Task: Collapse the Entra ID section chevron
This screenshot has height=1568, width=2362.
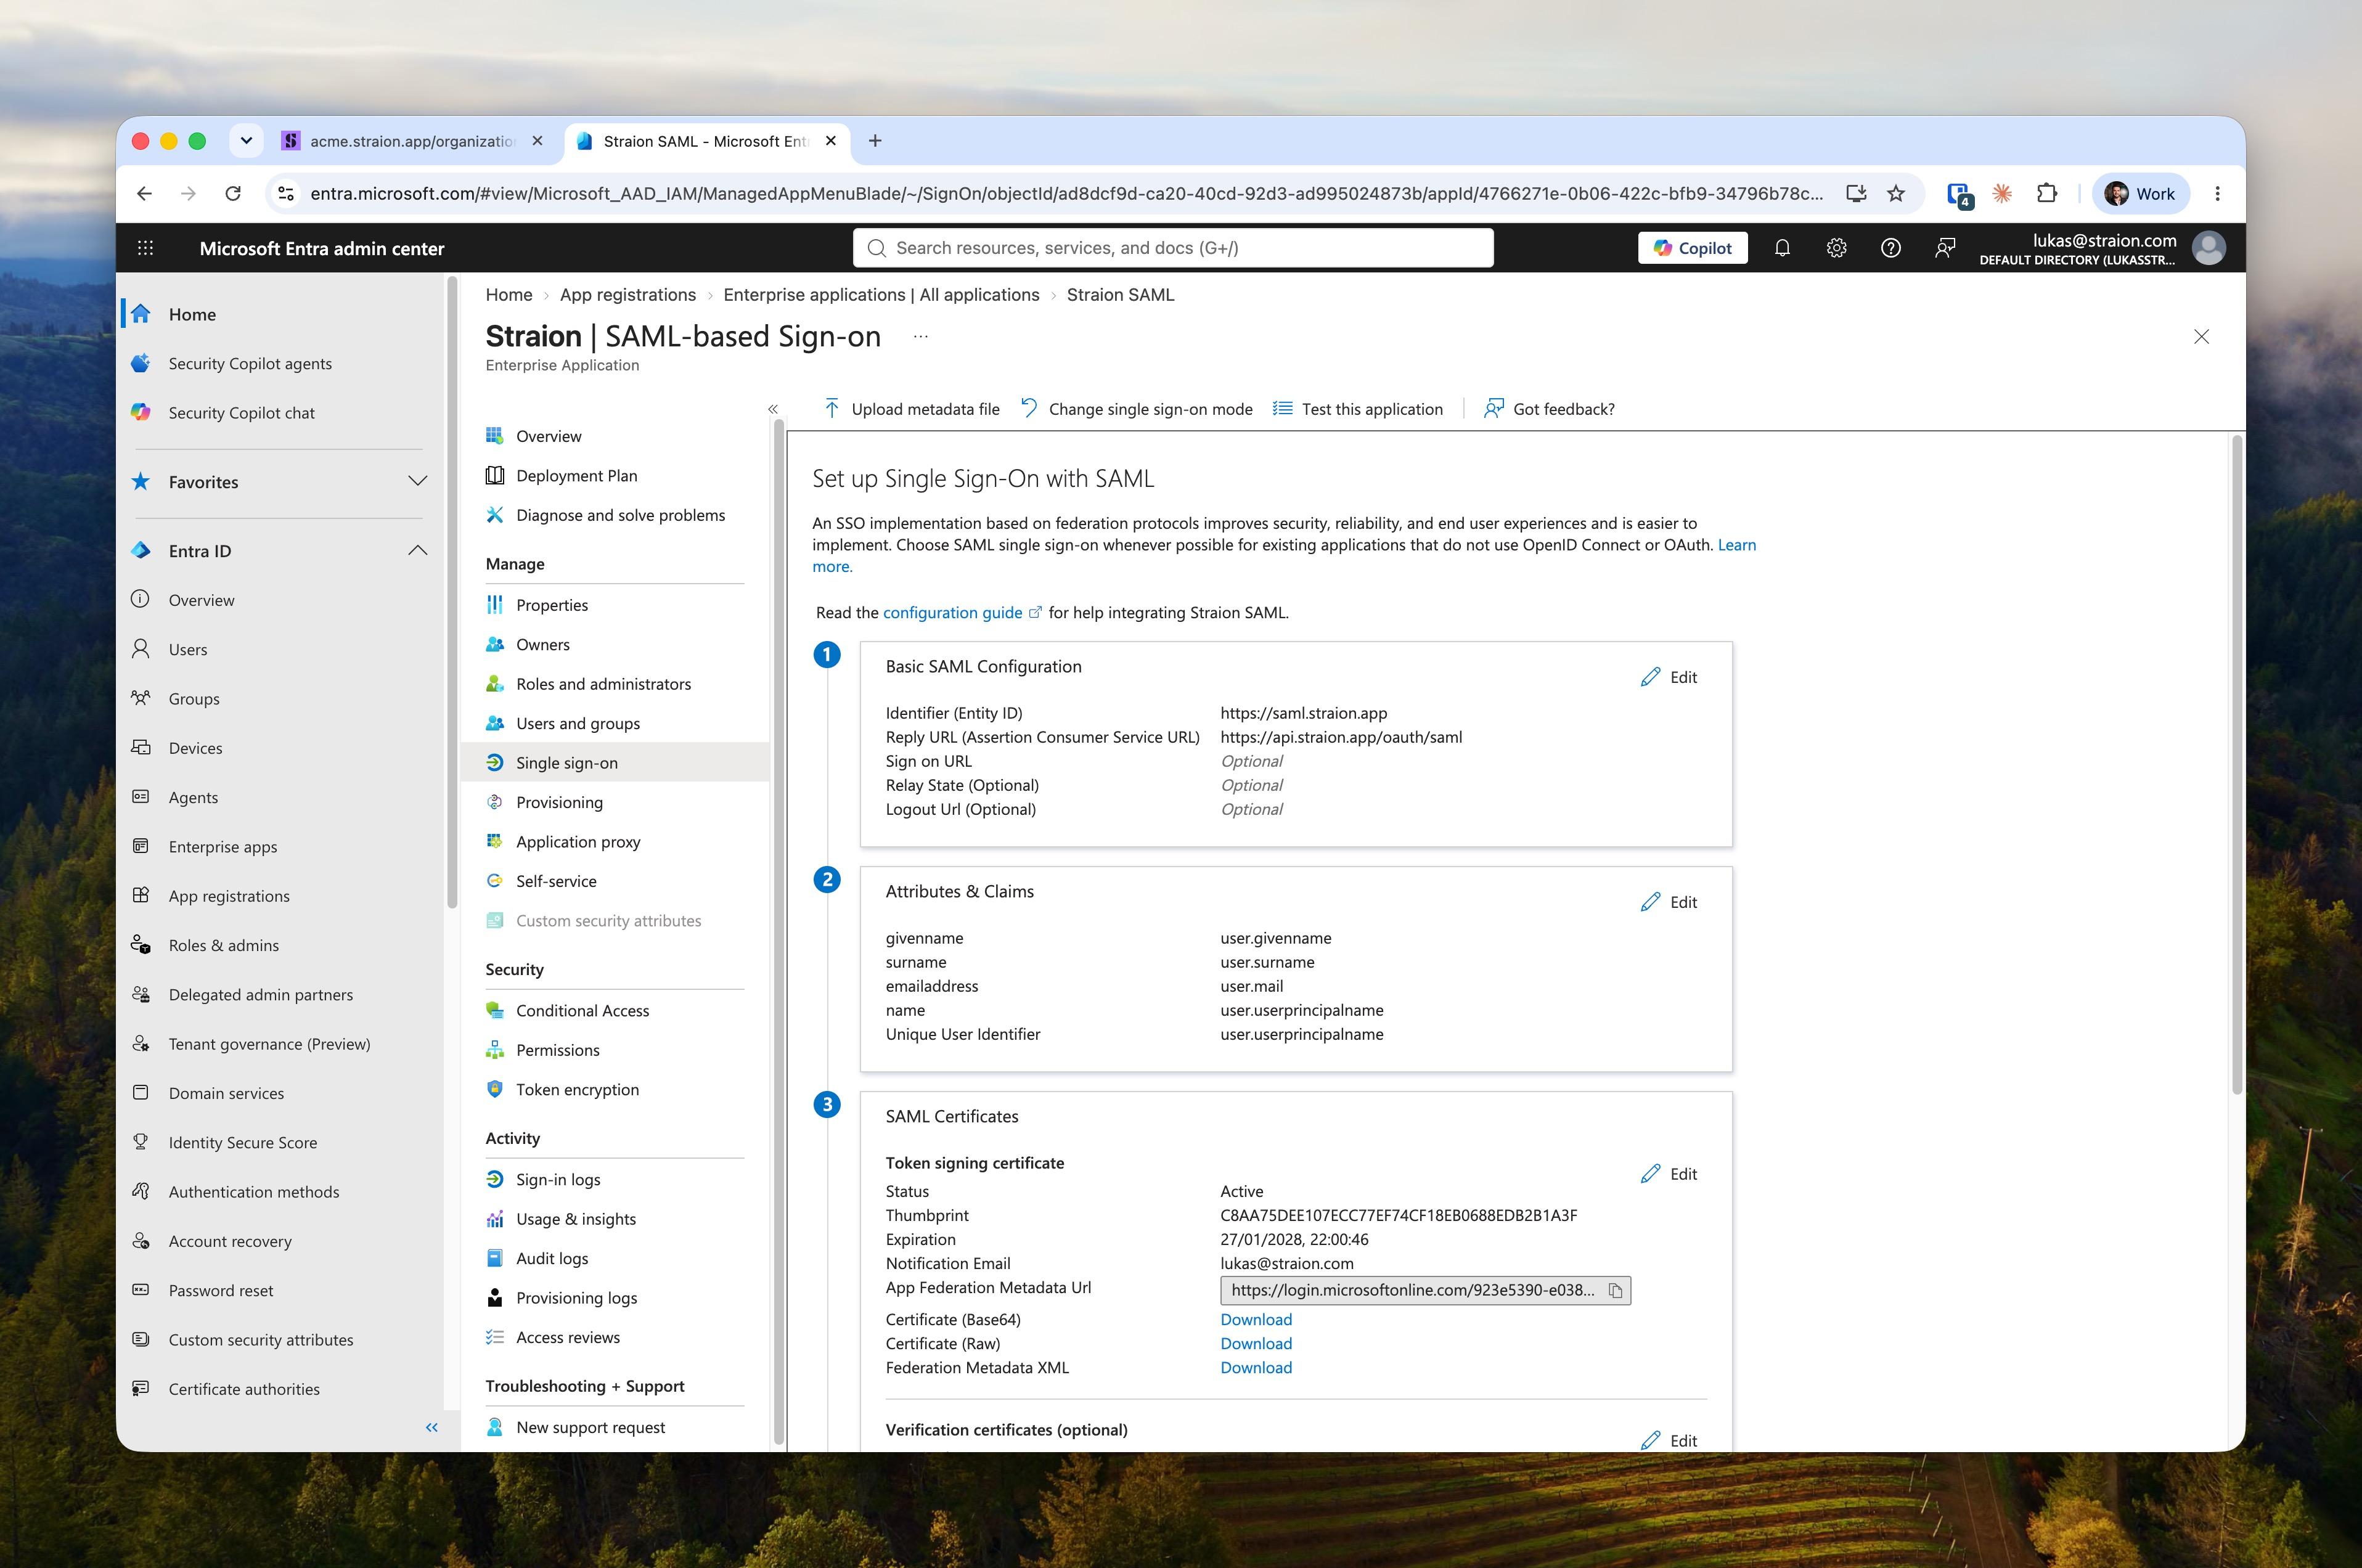Action: 418,550
